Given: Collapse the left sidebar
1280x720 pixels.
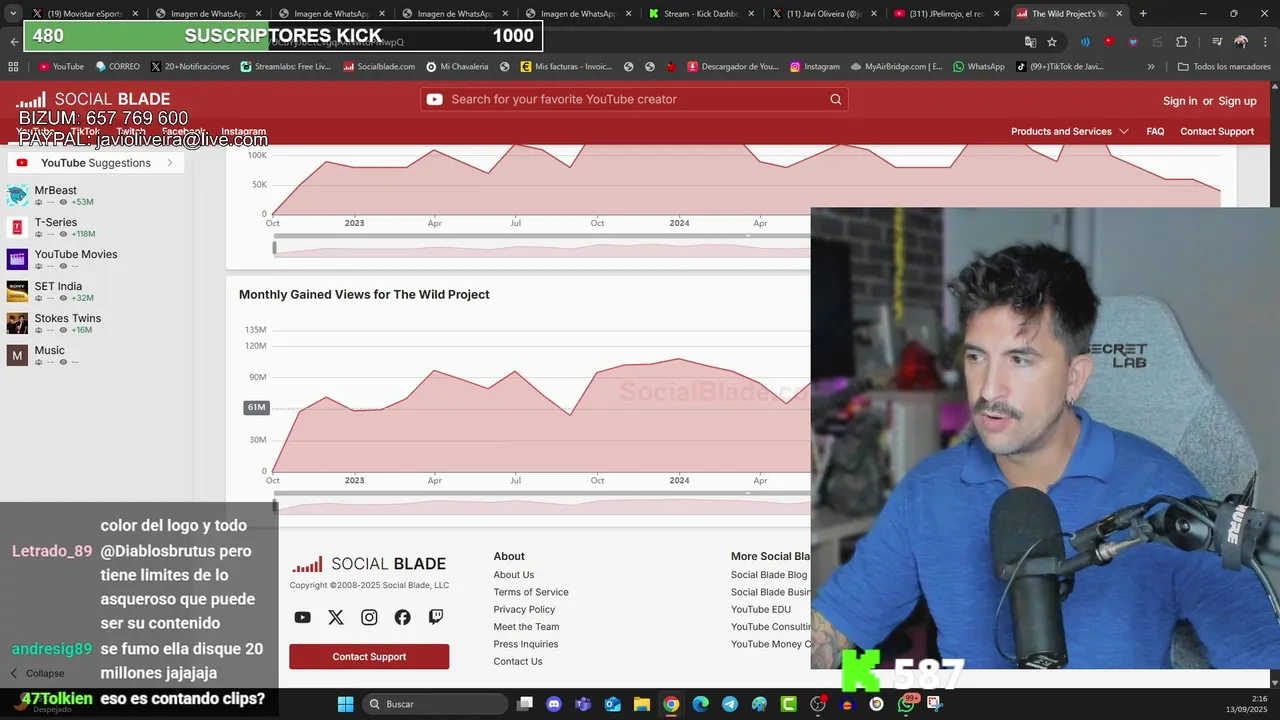Looking at the screenshot, I should [x=36, y=673].
